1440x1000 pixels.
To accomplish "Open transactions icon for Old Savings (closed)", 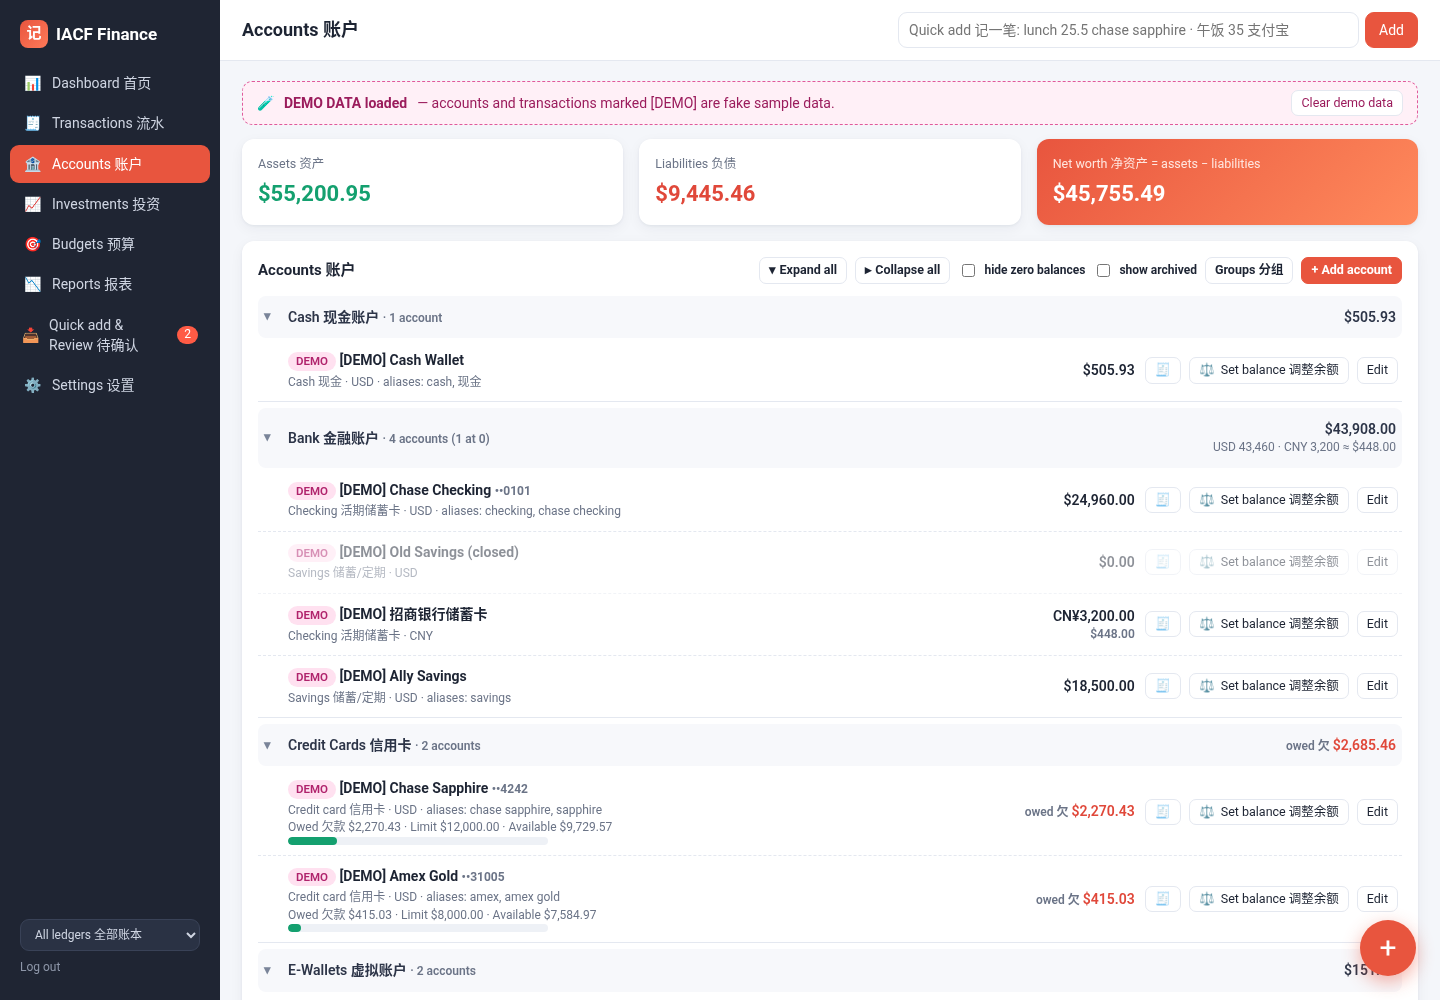I will point(1163,562).
